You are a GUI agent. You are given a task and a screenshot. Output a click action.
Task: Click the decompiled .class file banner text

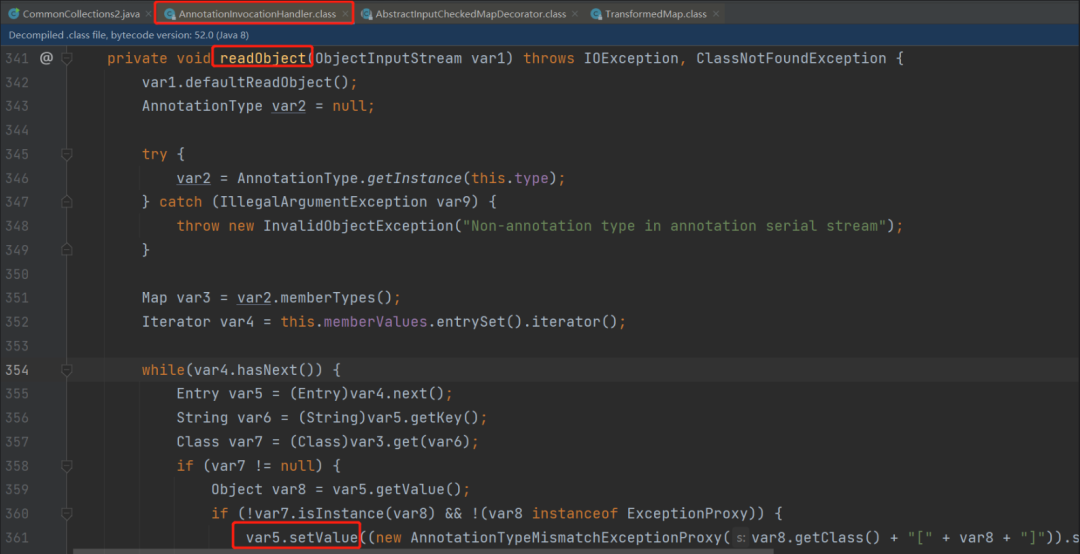coord(129,35)
